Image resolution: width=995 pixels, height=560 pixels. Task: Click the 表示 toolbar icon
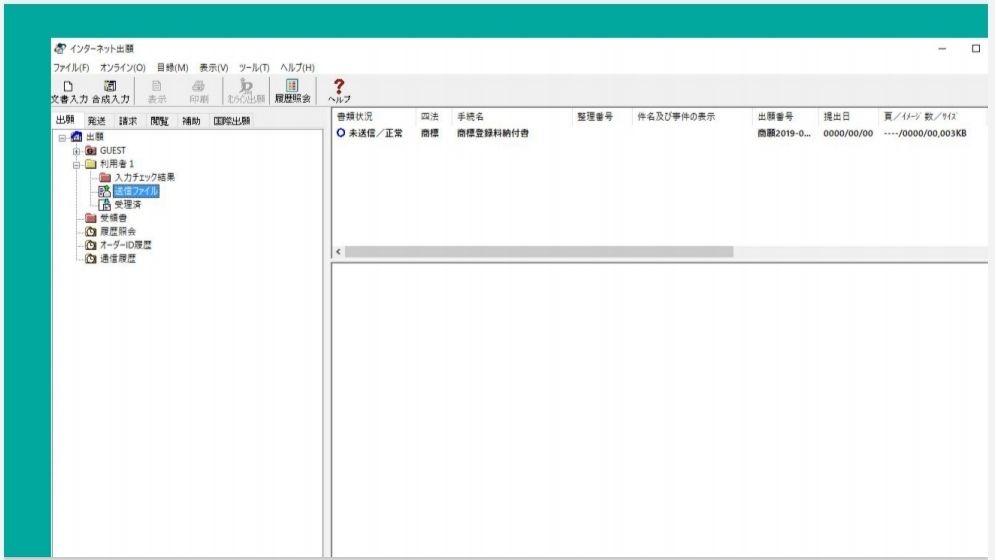click(157, 91)
